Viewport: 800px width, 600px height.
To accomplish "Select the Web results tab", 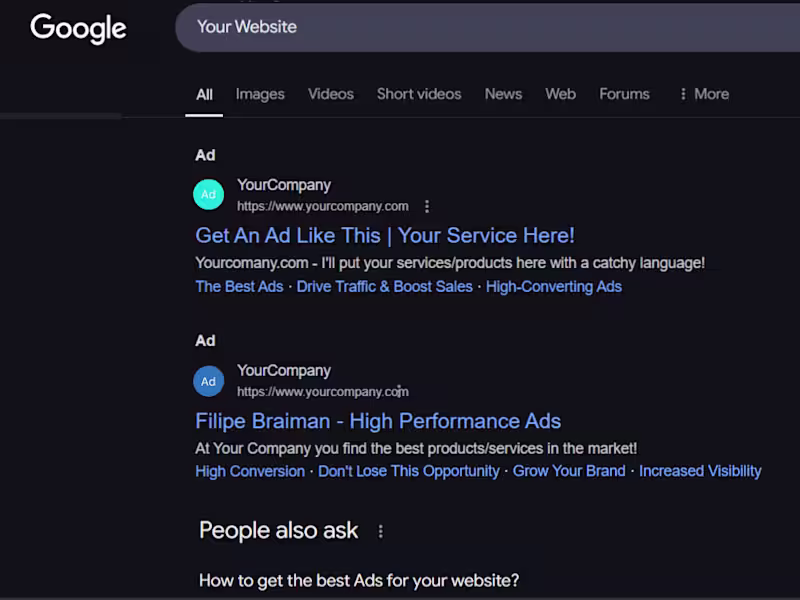I will [x=560, y=94].
